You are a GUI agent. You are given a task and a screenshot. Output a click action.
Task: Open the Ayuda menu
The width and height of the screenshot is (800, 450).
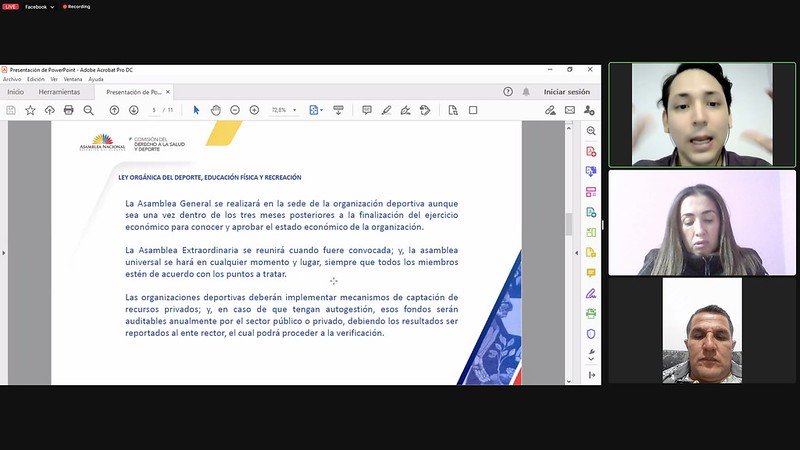(96, 79)
